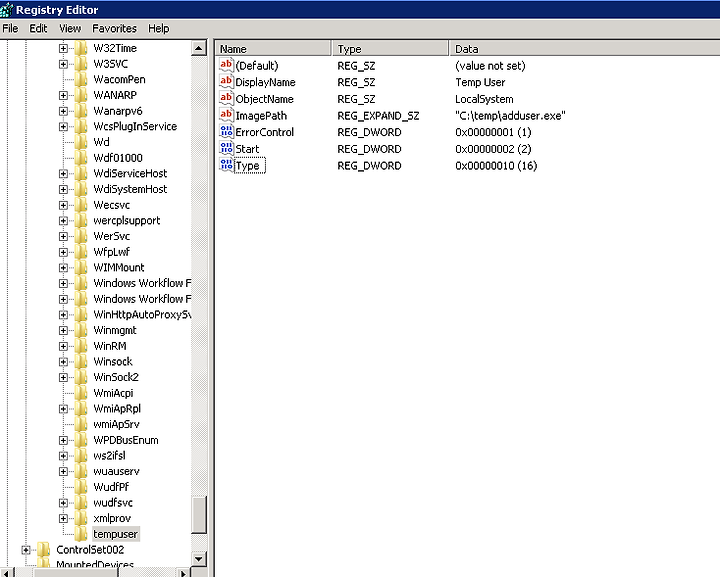
Task: Click the folder icon for WmiAcpi
Action: [x=81, y=392]
